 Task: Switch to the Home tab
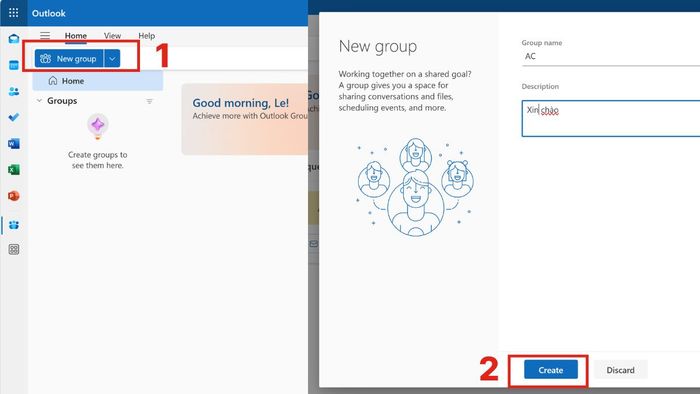click(x=75, y=36)
